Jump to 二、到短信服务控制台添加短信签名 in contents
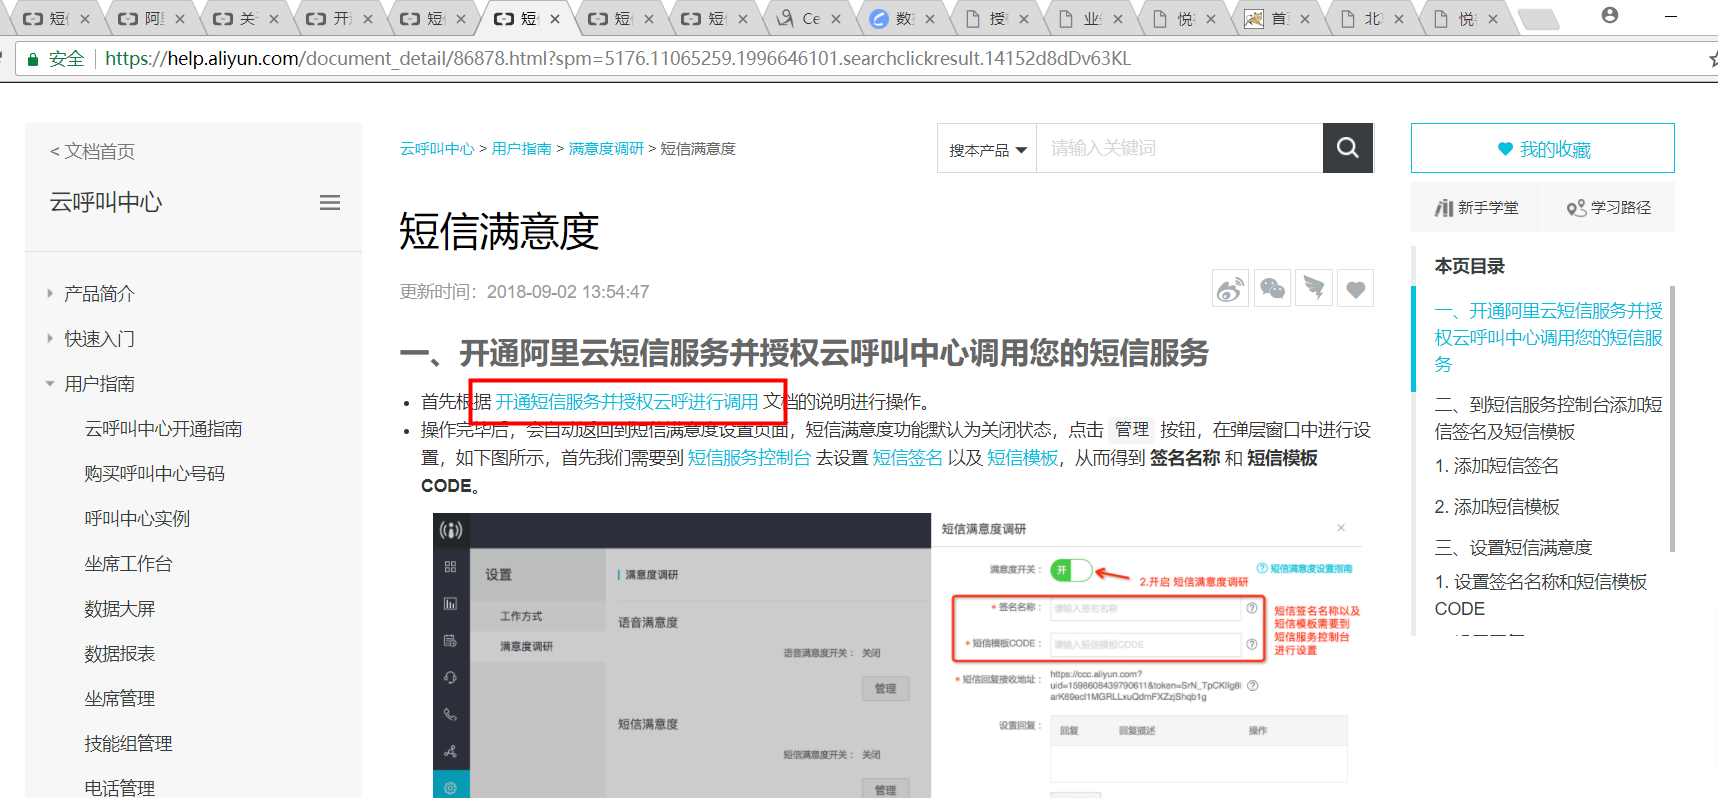 click(x=1548, y=418)
